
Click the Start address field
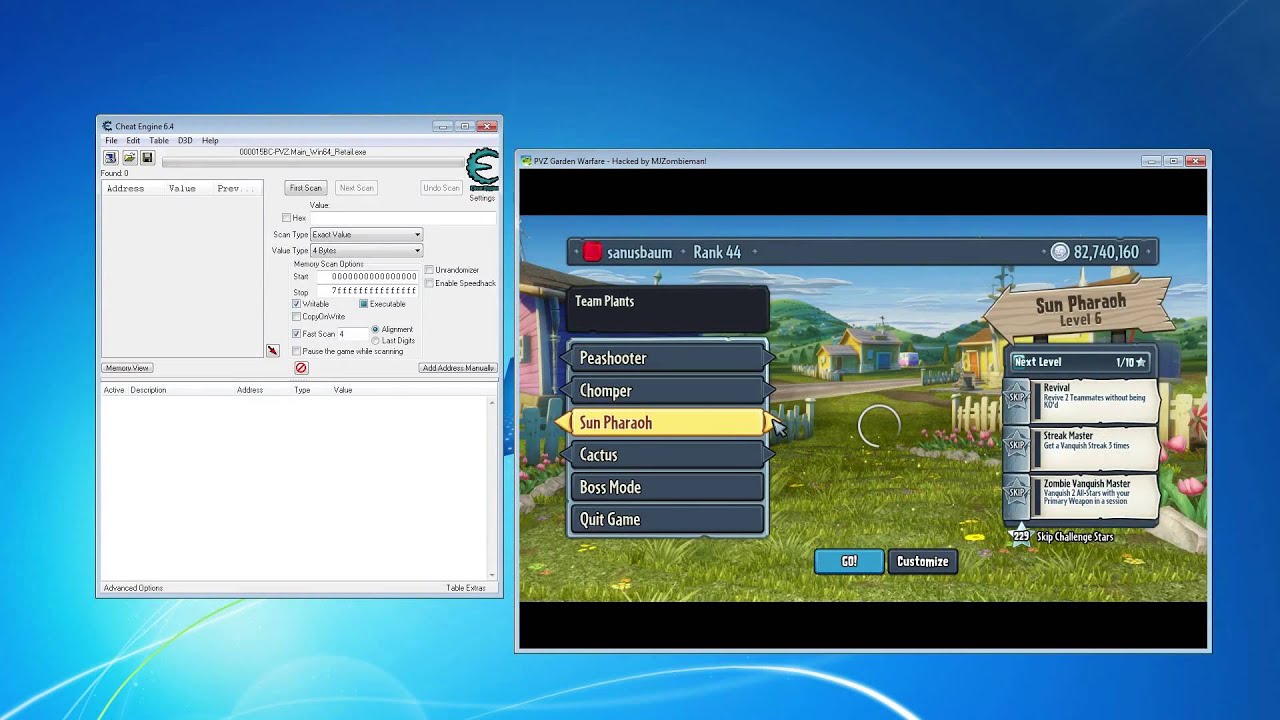click(368, 277)
